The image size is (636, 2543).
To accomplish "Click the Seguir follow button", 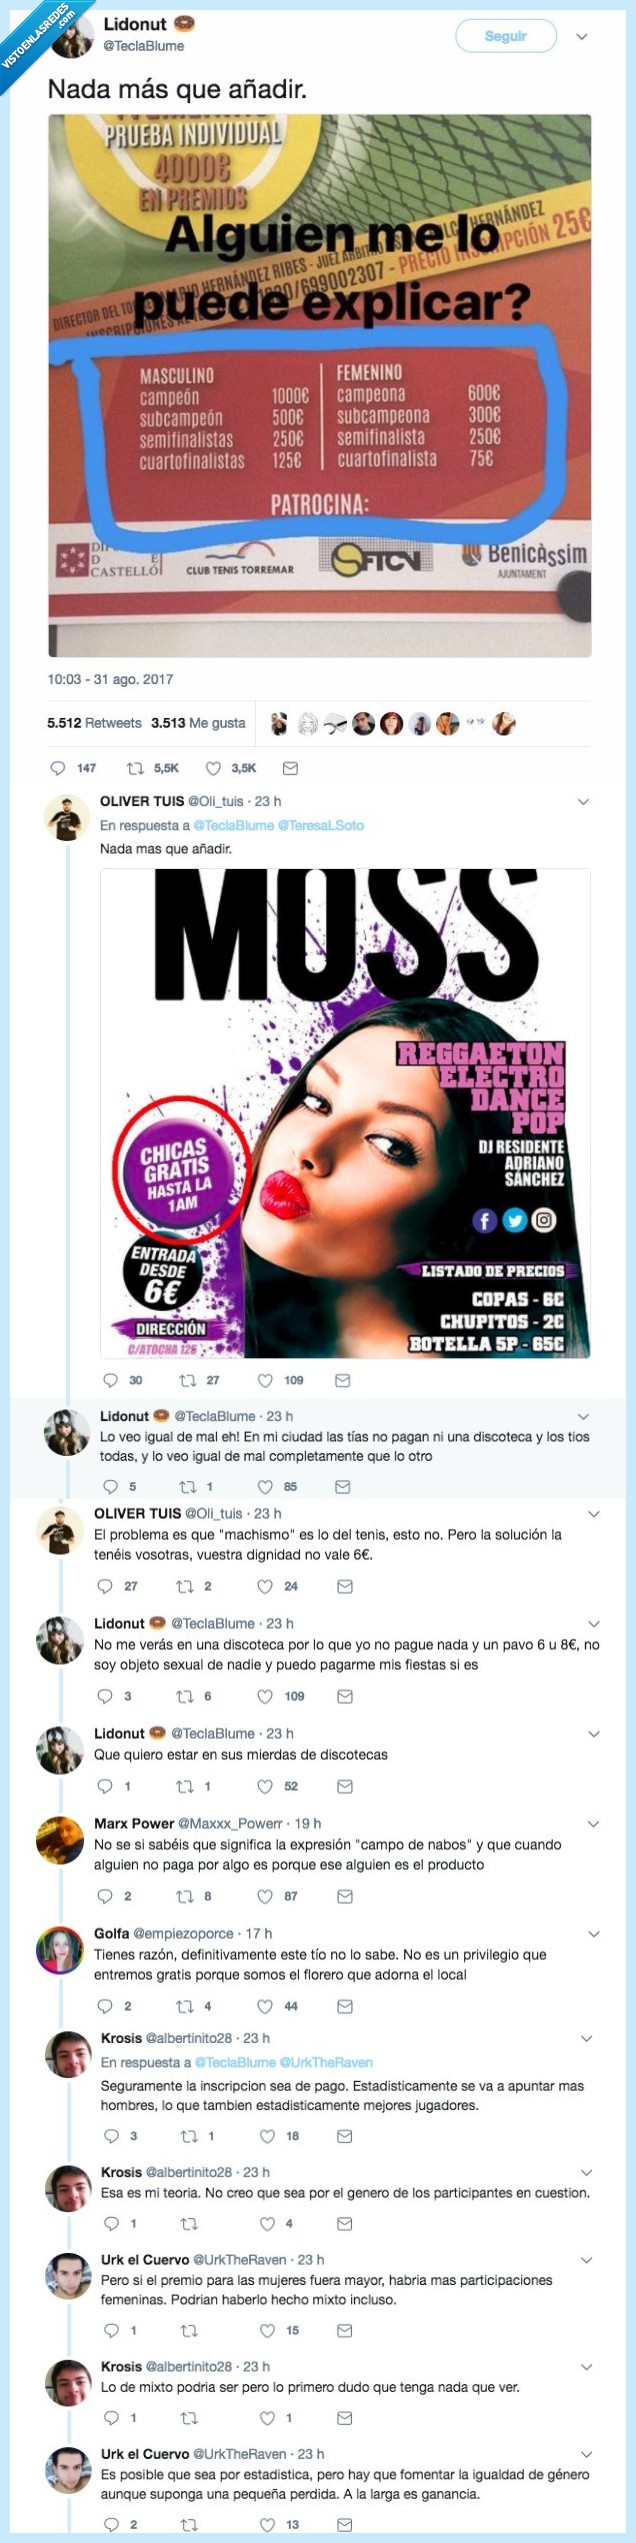I will point(505,36).
